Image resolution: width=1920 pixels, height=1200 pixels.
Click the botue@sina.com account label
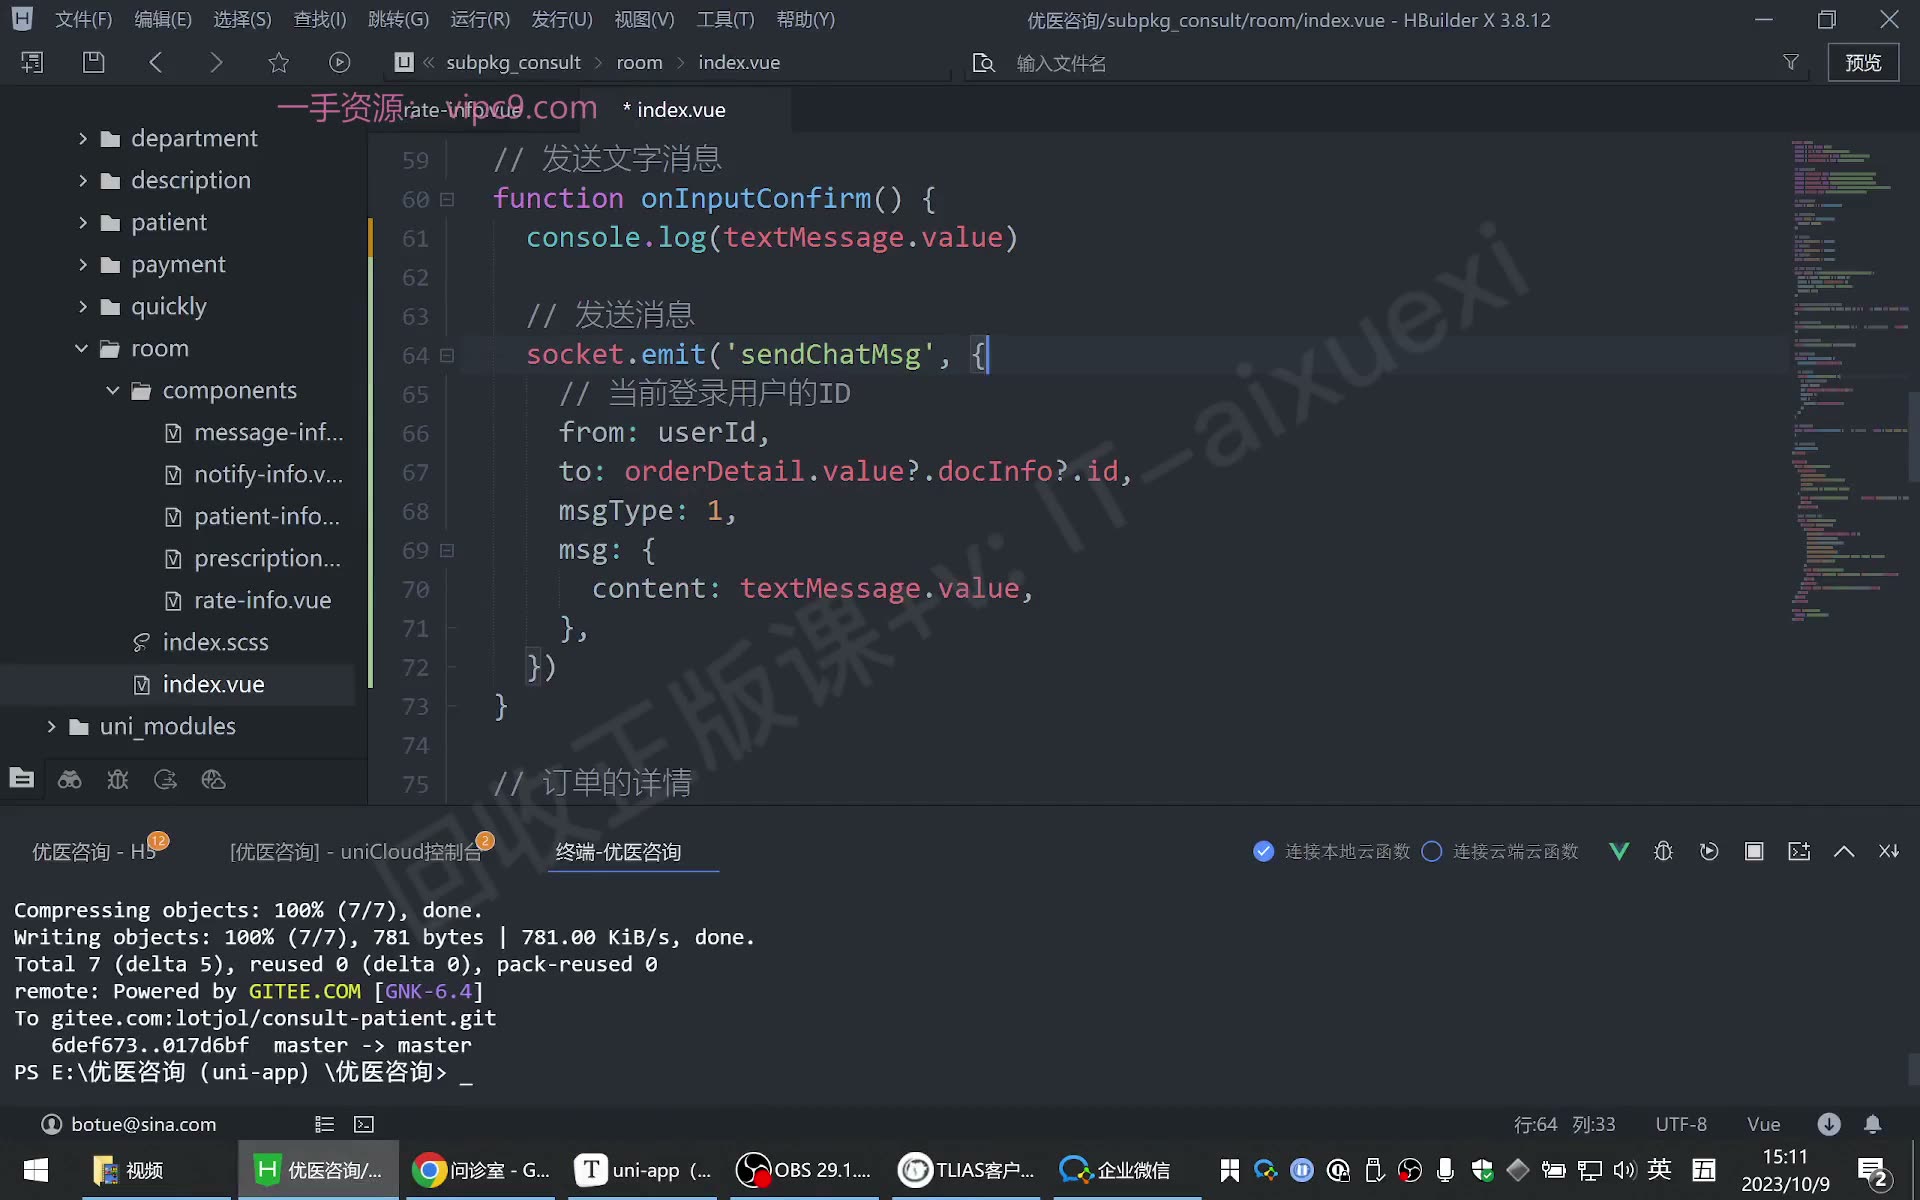tap(143, 1124)
